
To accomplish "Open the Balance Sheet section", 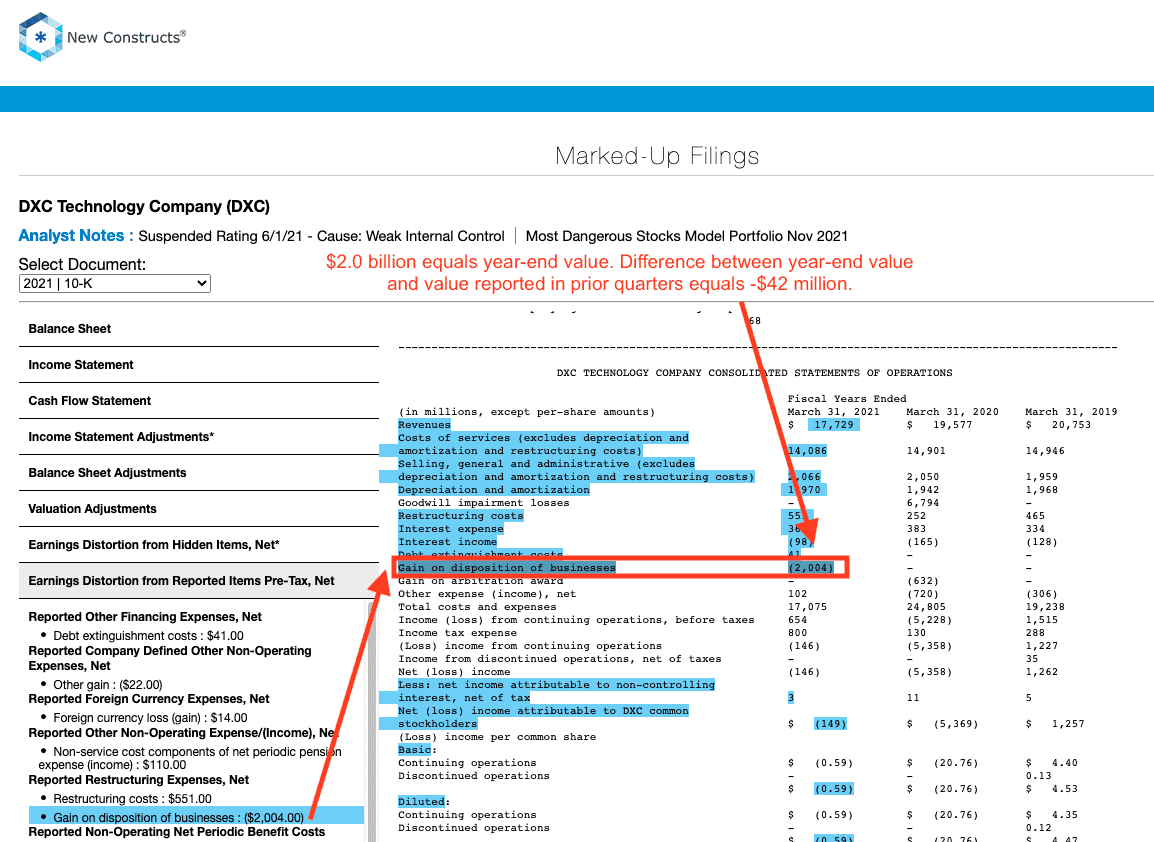I will coord(199,329).
